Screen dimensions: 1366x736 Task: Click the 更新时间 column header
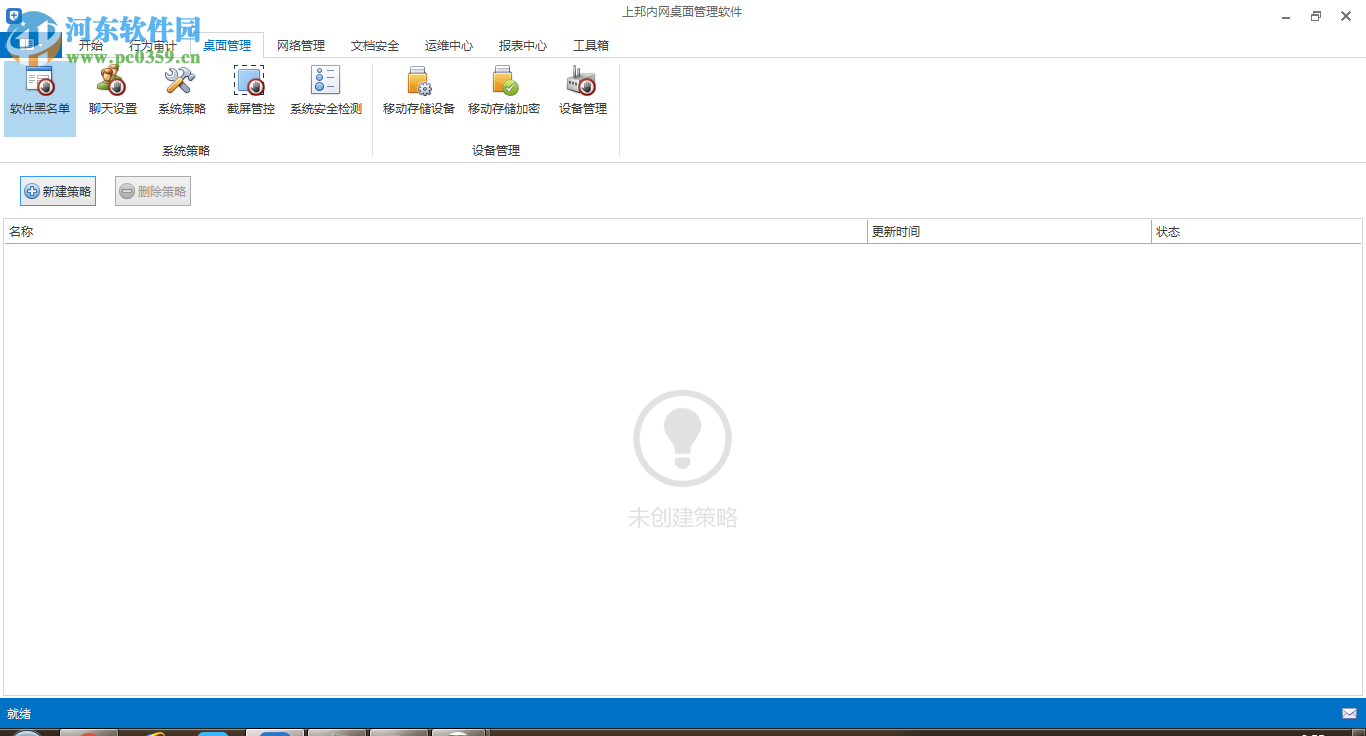[895, 231]
